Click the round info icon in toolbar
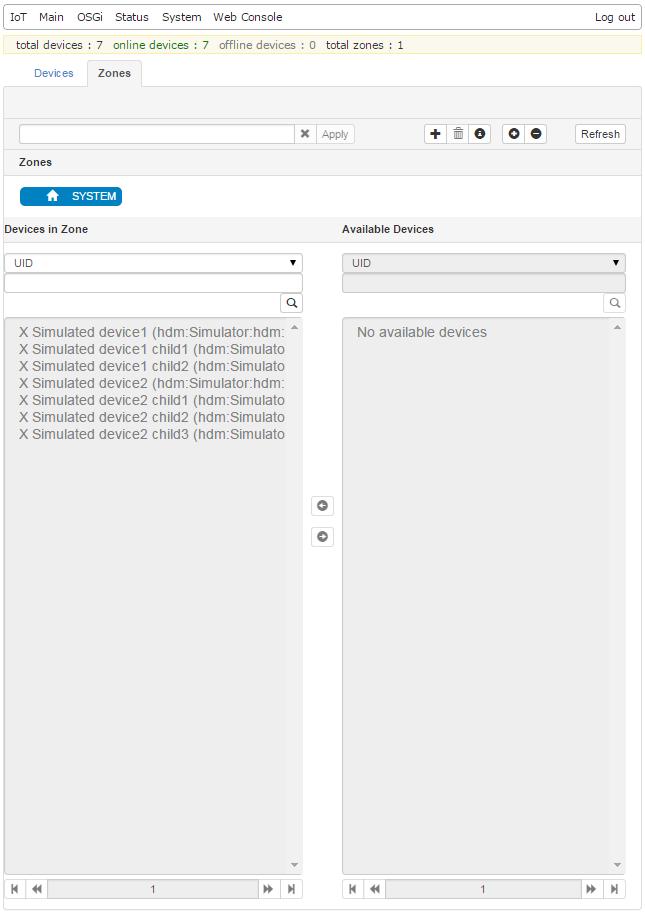The height and width of the screenshot is (914, 645). click(x=480, y=134)
